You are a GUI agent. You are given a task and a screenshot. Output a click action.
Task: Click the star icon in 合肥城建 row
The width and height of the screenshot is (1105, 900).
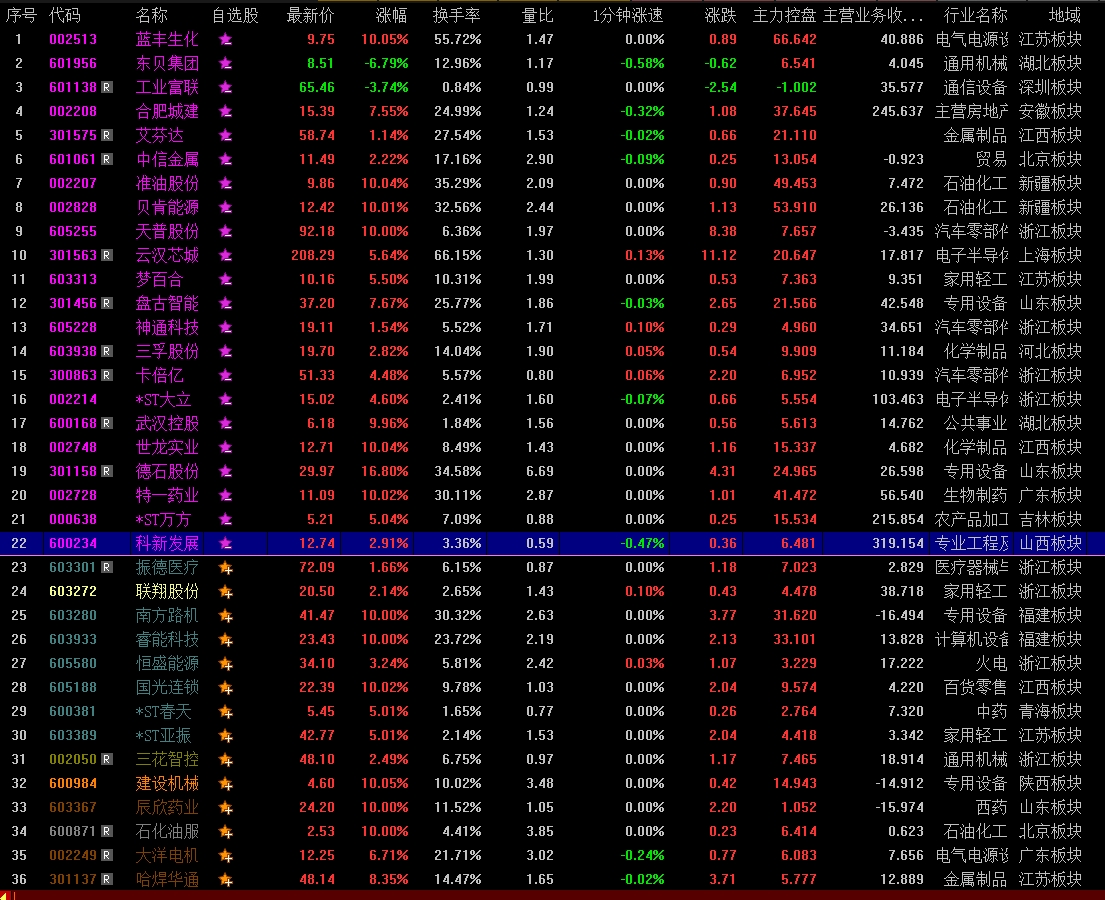[226, 111]
